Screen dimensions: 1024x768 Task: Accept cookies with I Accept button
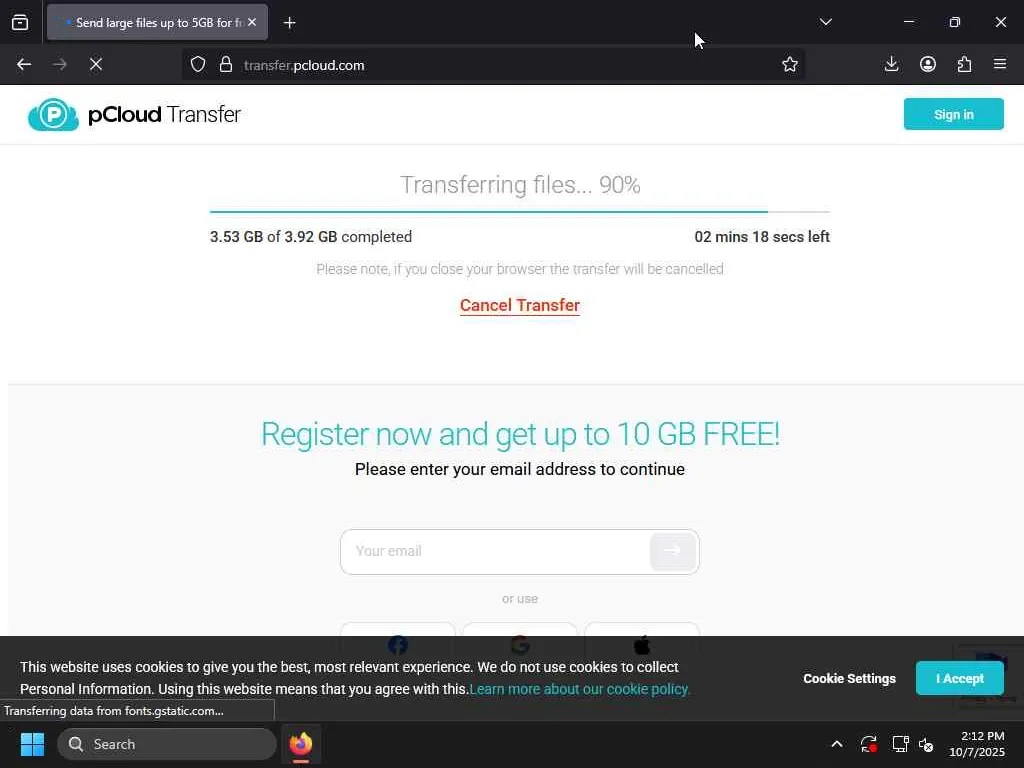coord(959,679)
